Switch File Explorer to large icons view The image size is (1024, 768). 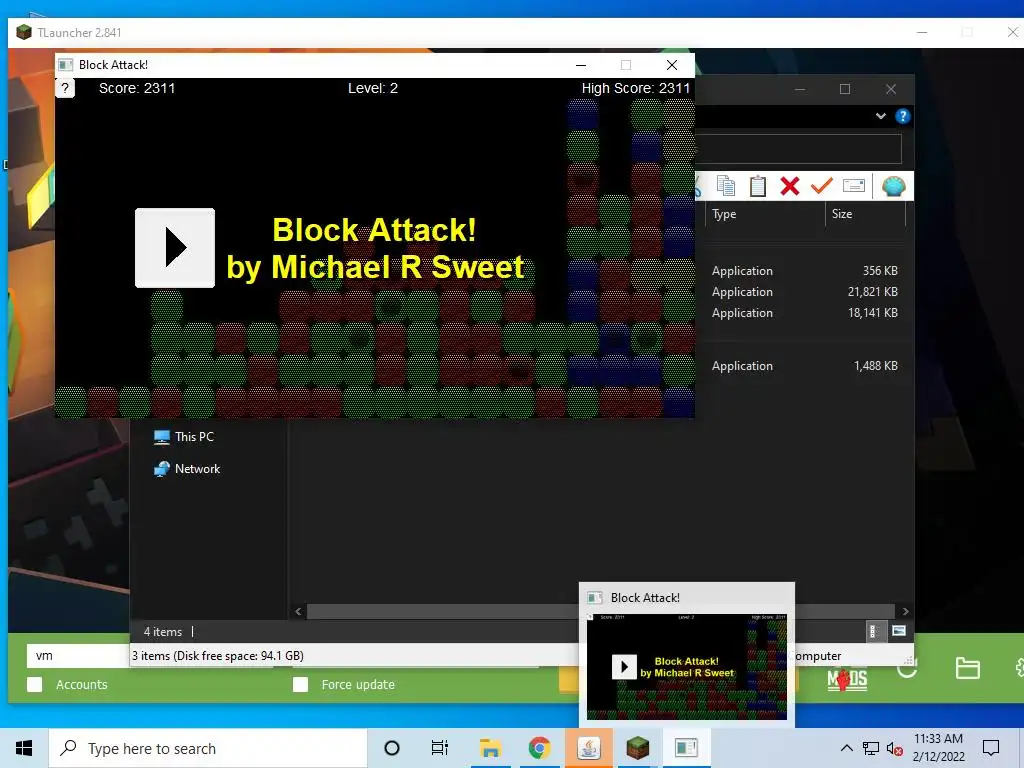[899, 631]
